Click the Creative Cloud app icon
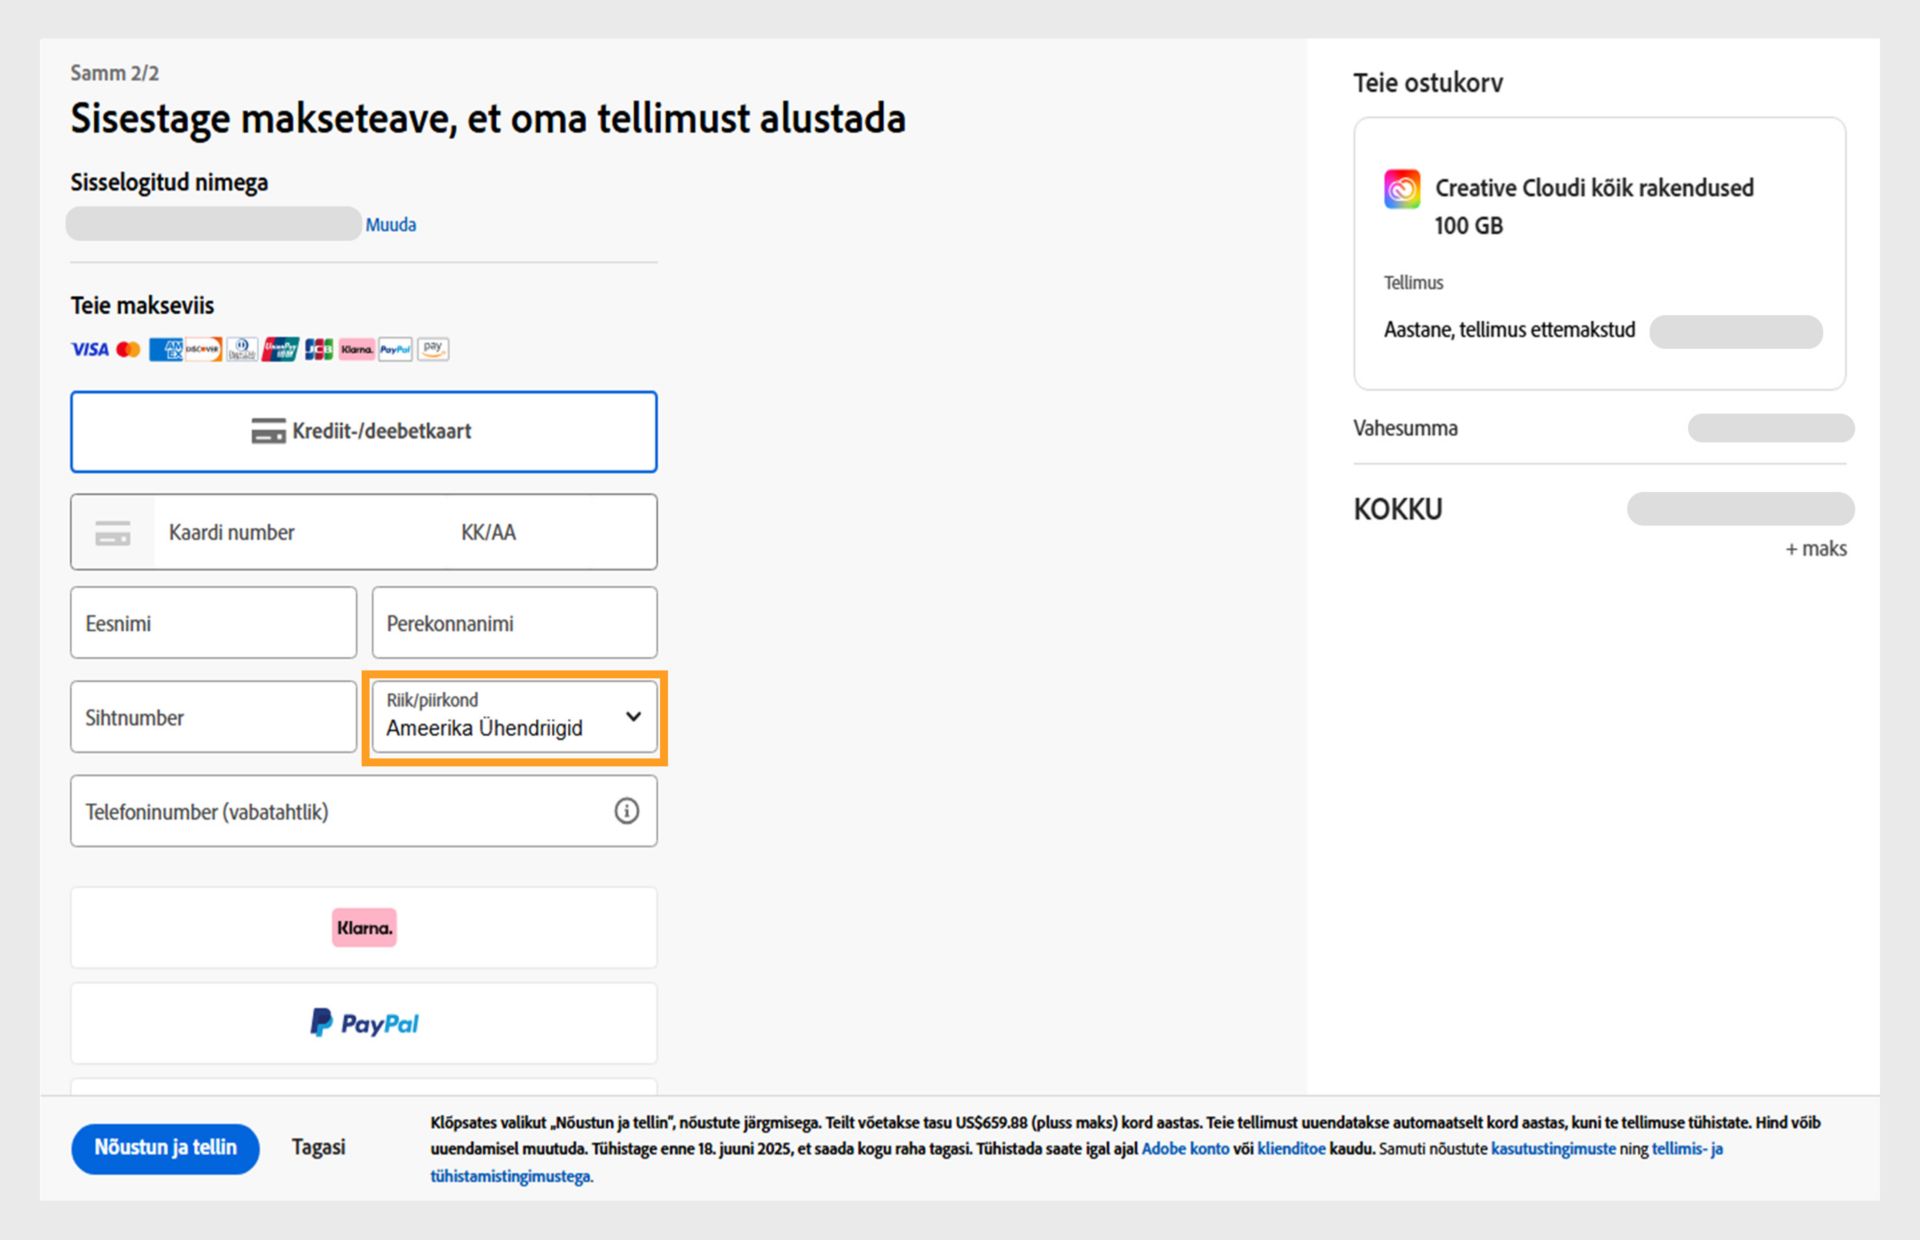The width and height of the screenshot is (1920, 1240). tap(1401, 188)
